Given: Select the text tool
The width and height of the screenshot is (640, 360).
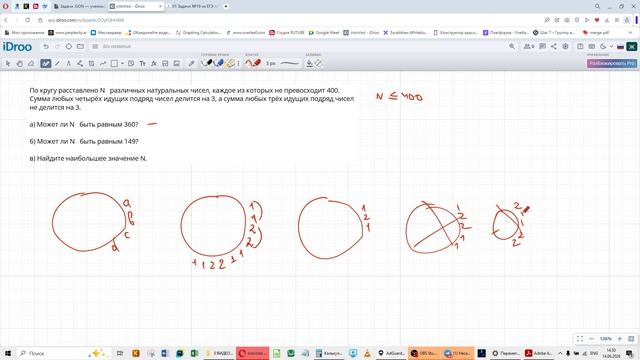Looking at the screenshot, I should point(142,63).
